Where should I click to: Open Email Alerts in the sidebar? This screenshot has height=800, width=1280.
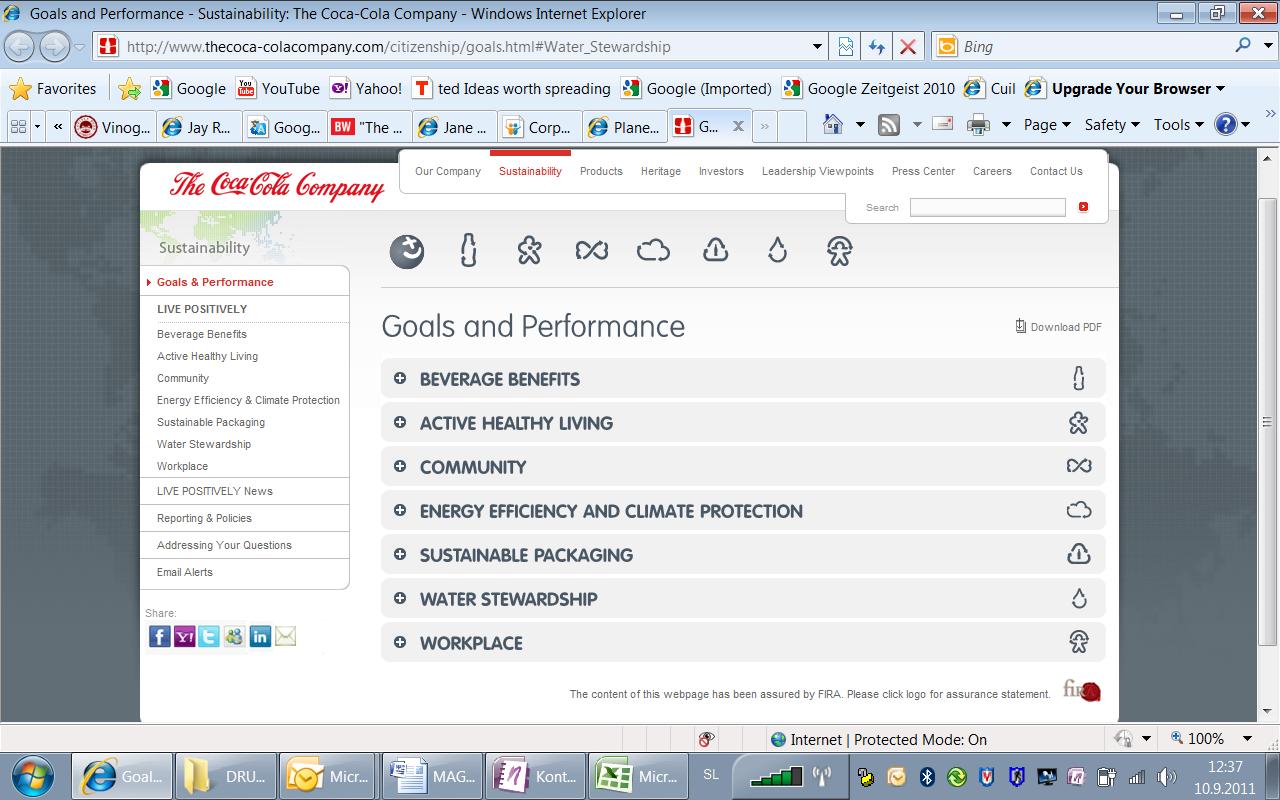click(185, 572)
